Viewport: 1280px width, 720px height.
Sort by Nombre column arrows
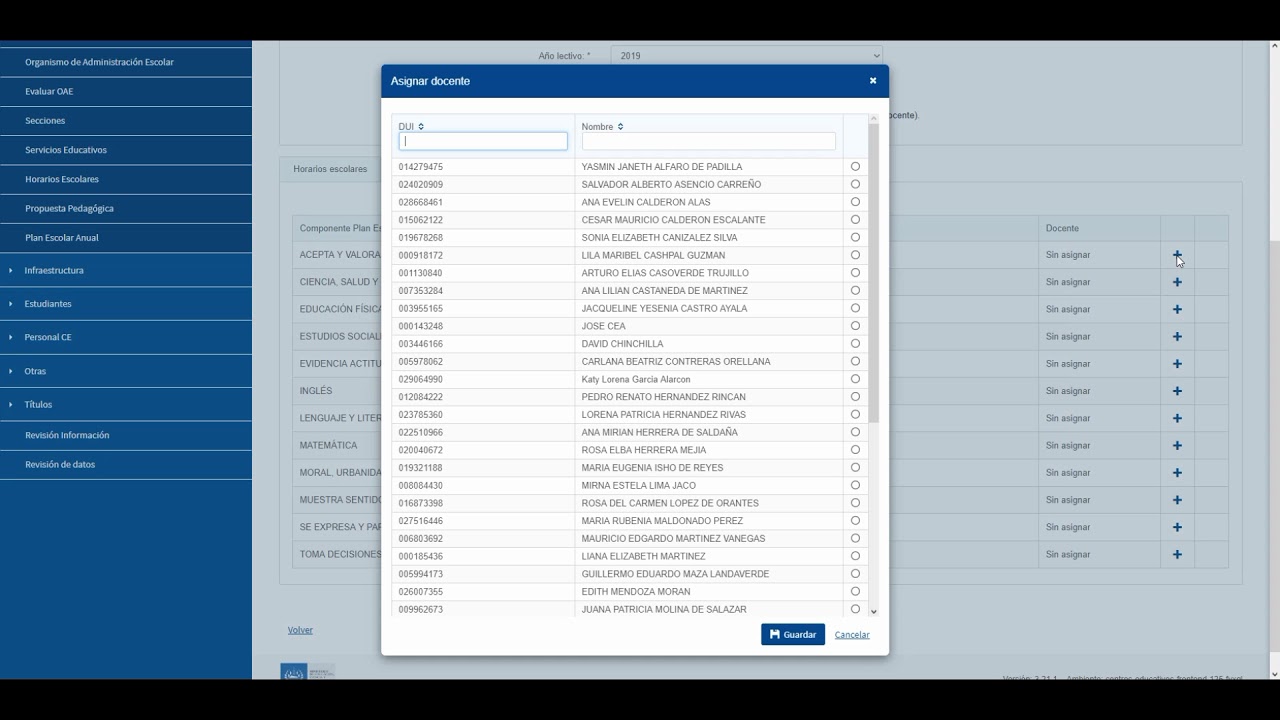[x=620, y=126]
